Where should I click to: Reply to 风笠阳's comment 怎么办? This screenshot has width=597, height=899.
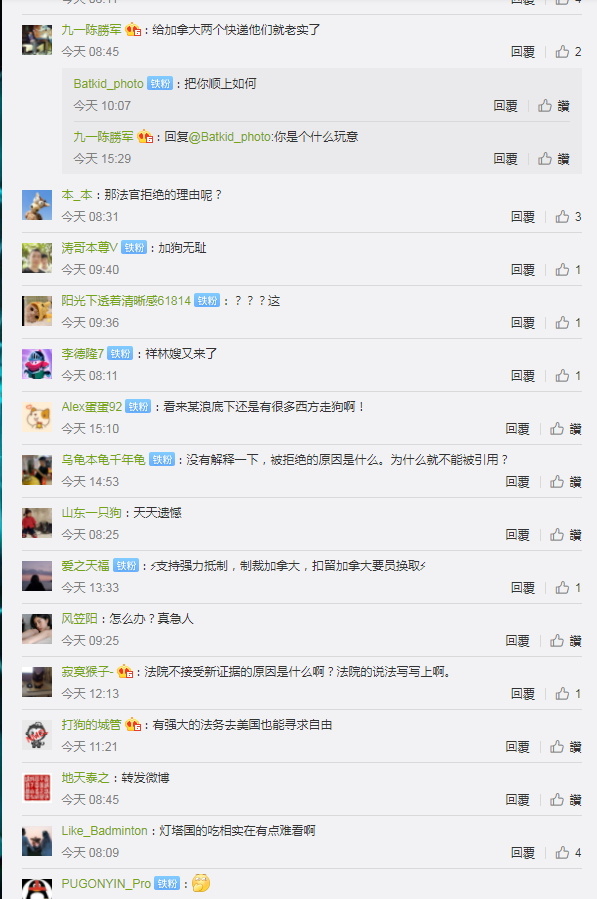click(x=517, y=641)
